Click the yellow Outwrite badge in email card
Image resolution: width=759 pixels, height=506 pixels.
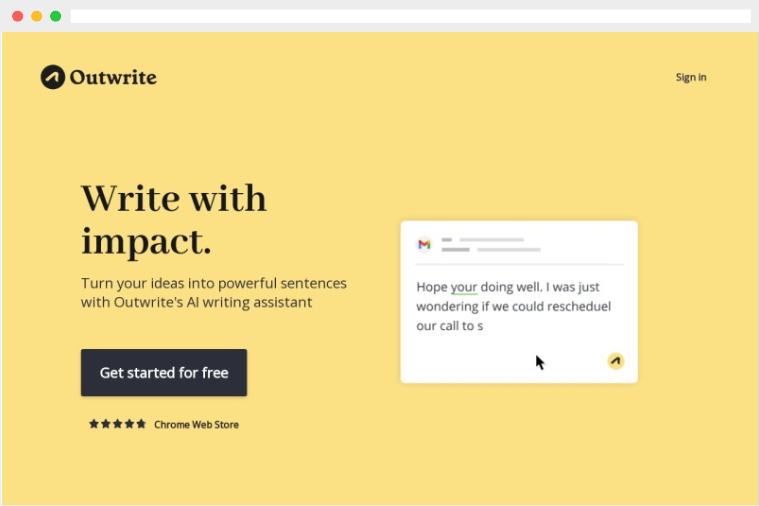click(x=616, y=361)
